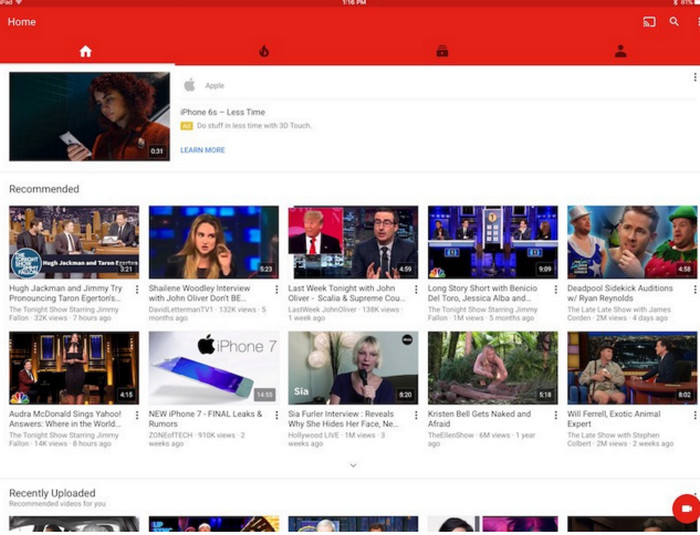Image resolution: width=700 pixels, height=535 pixels.
Task: Play the iPhone 6s ad thumbnail
Action: (89, 116)
